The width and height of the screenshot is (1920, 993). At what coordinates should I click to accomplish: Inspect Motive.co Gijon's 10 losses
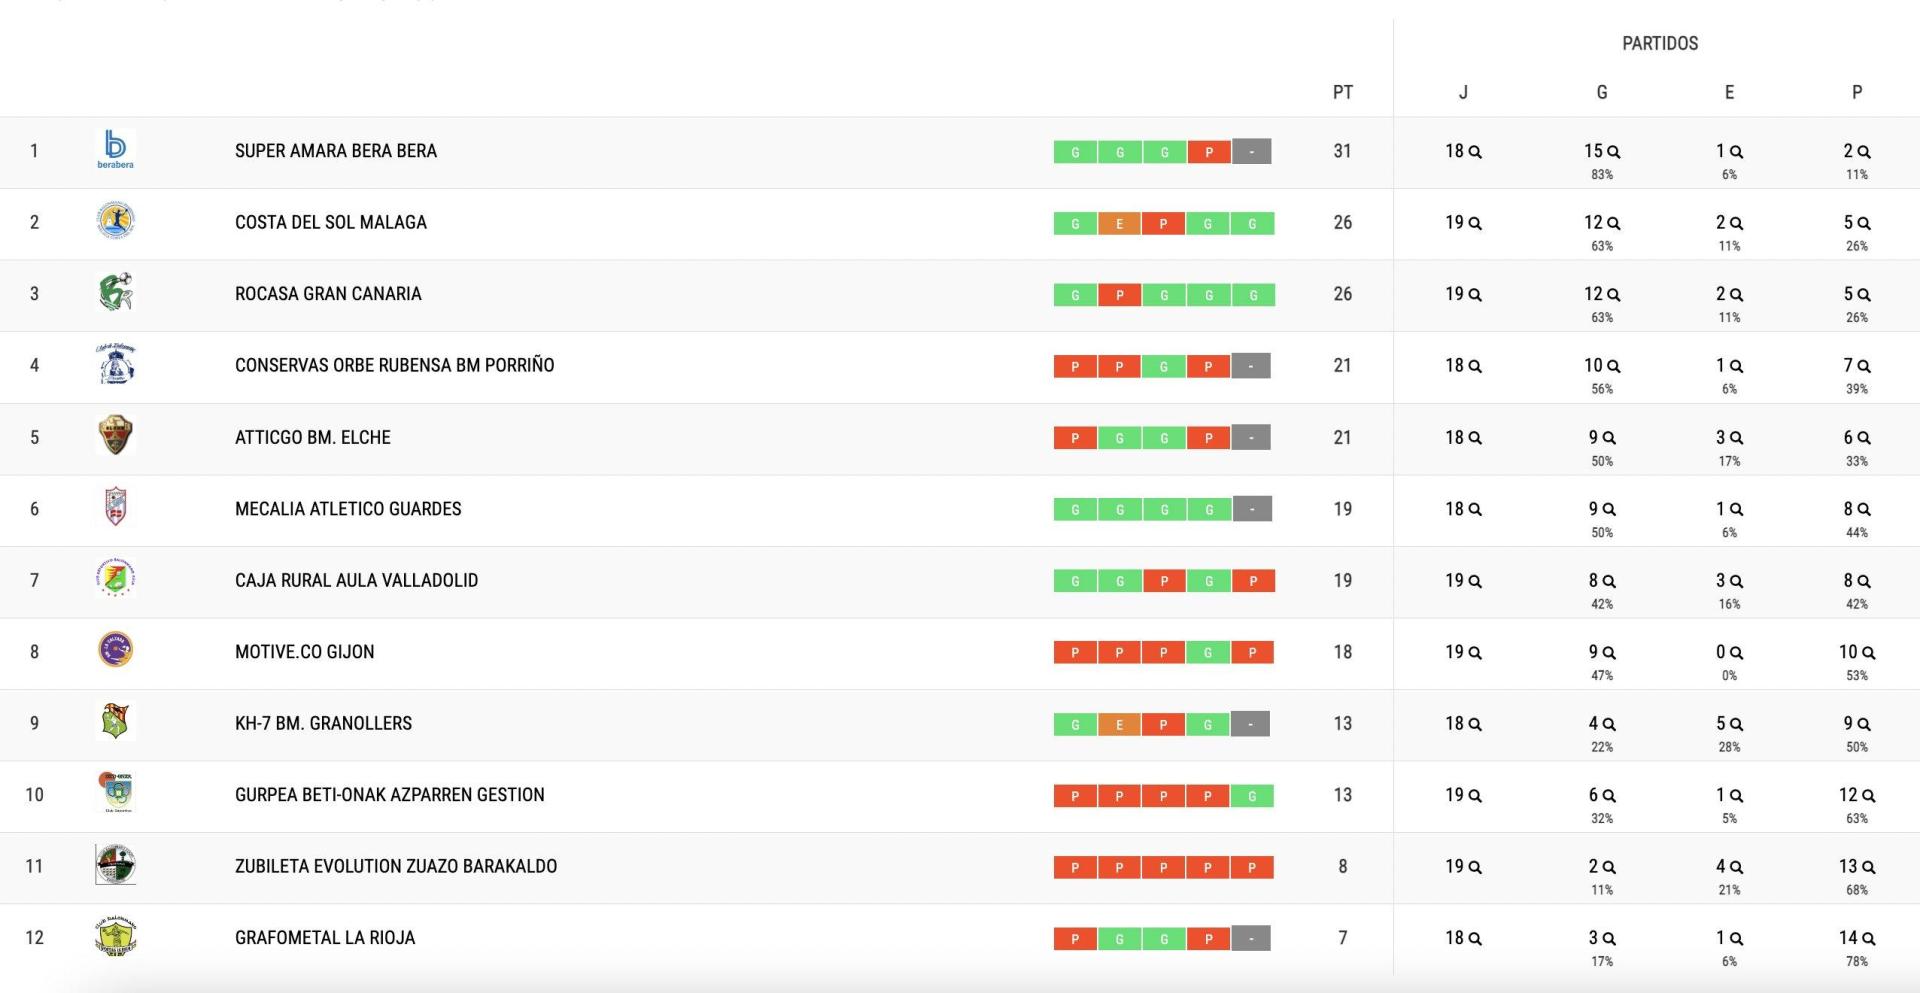1857,652
